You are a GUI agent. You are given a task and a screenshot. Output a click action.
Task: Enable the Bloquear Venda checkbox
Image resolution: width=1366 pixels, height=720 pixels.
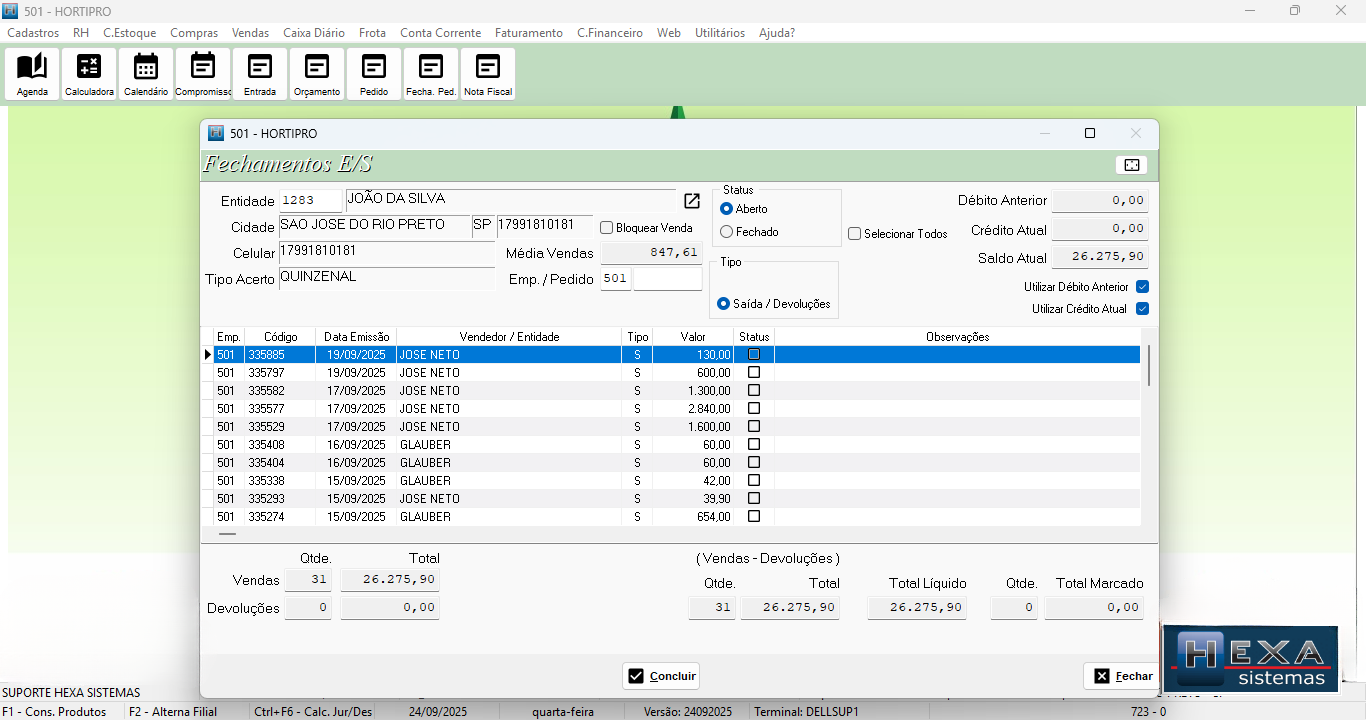(607, 228)
